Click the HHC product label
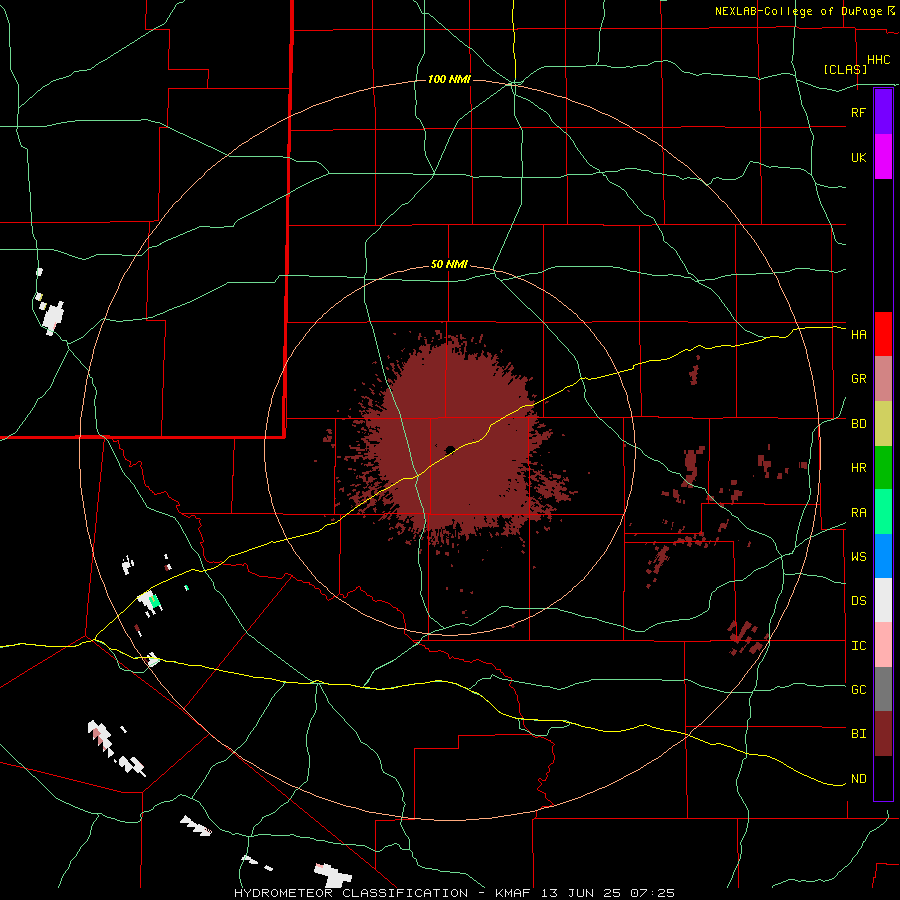 coord(878,60)
